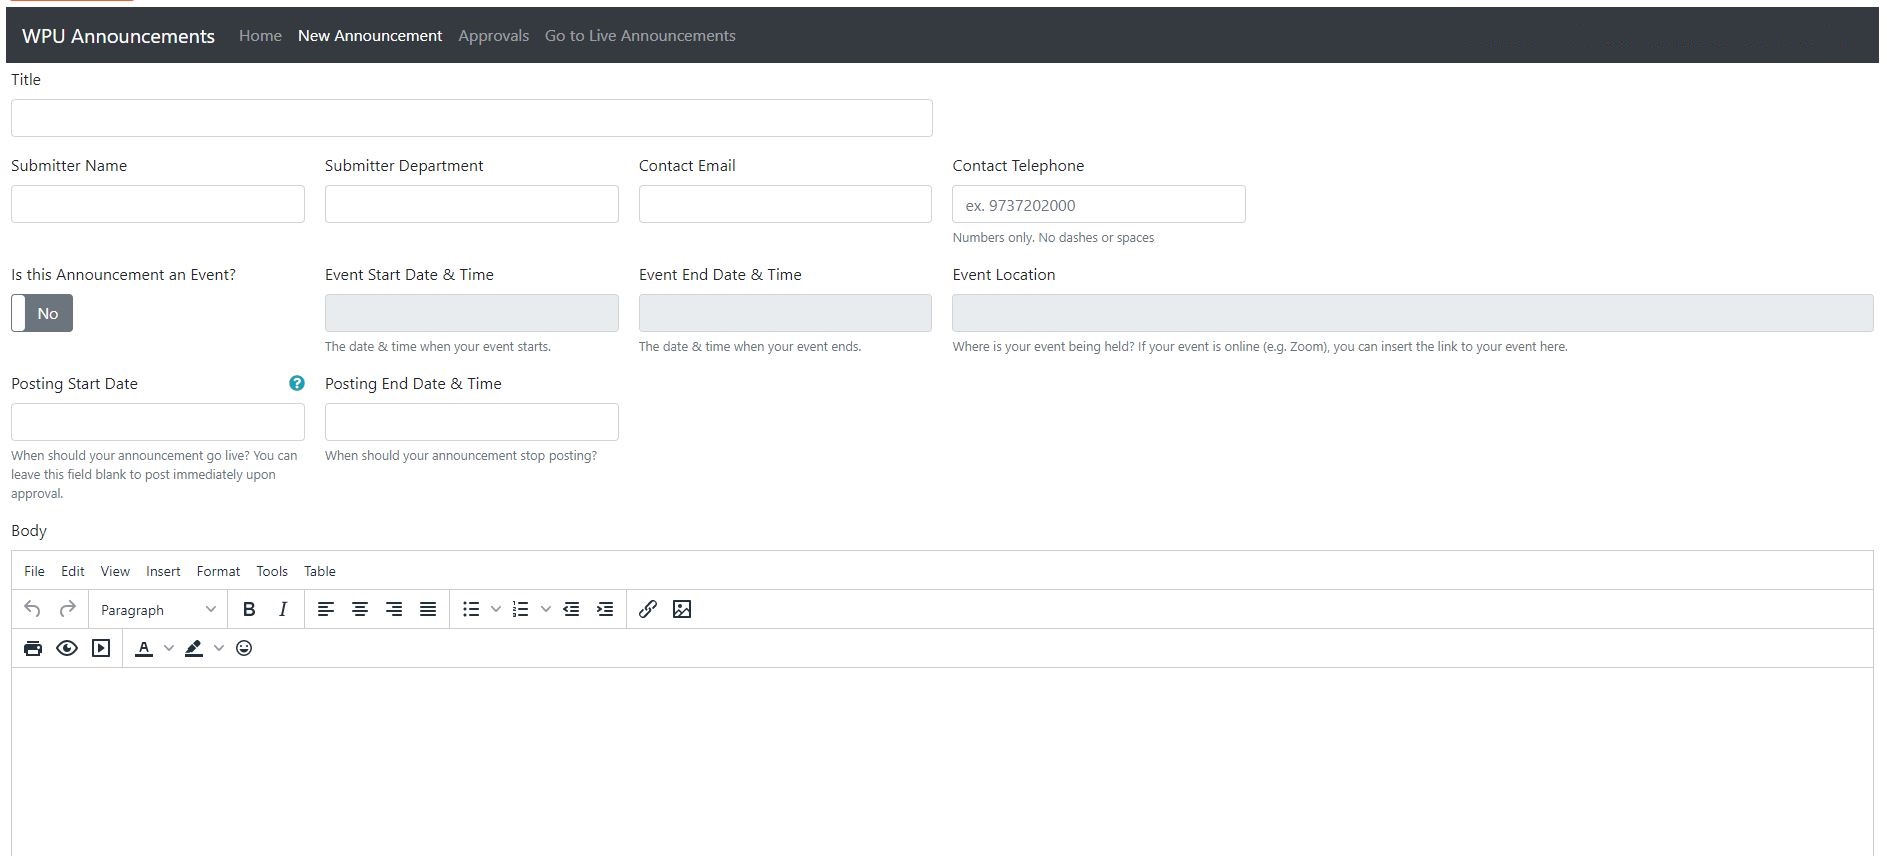Apply italic formatting in editor

[x=283, y=609]
